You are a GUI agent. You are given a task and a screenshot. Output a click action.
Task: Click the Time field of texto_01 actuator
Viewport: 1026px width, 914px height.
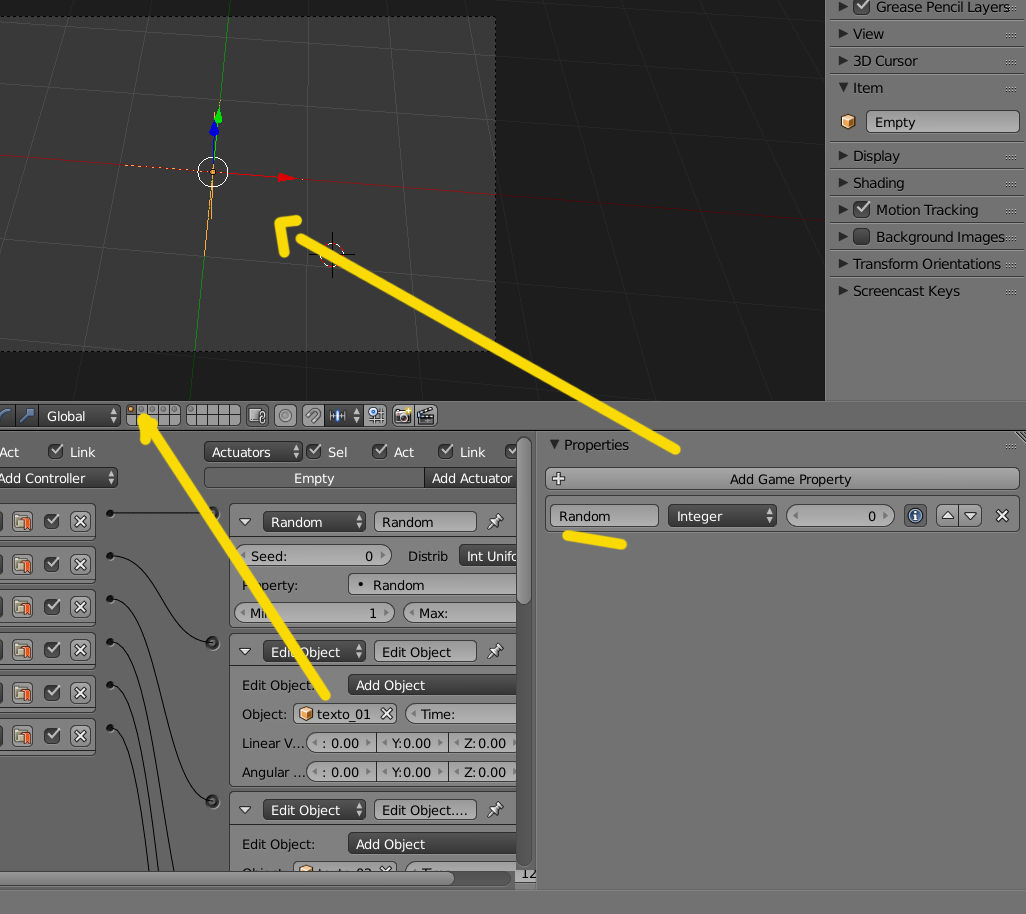[x=461, y=714]
